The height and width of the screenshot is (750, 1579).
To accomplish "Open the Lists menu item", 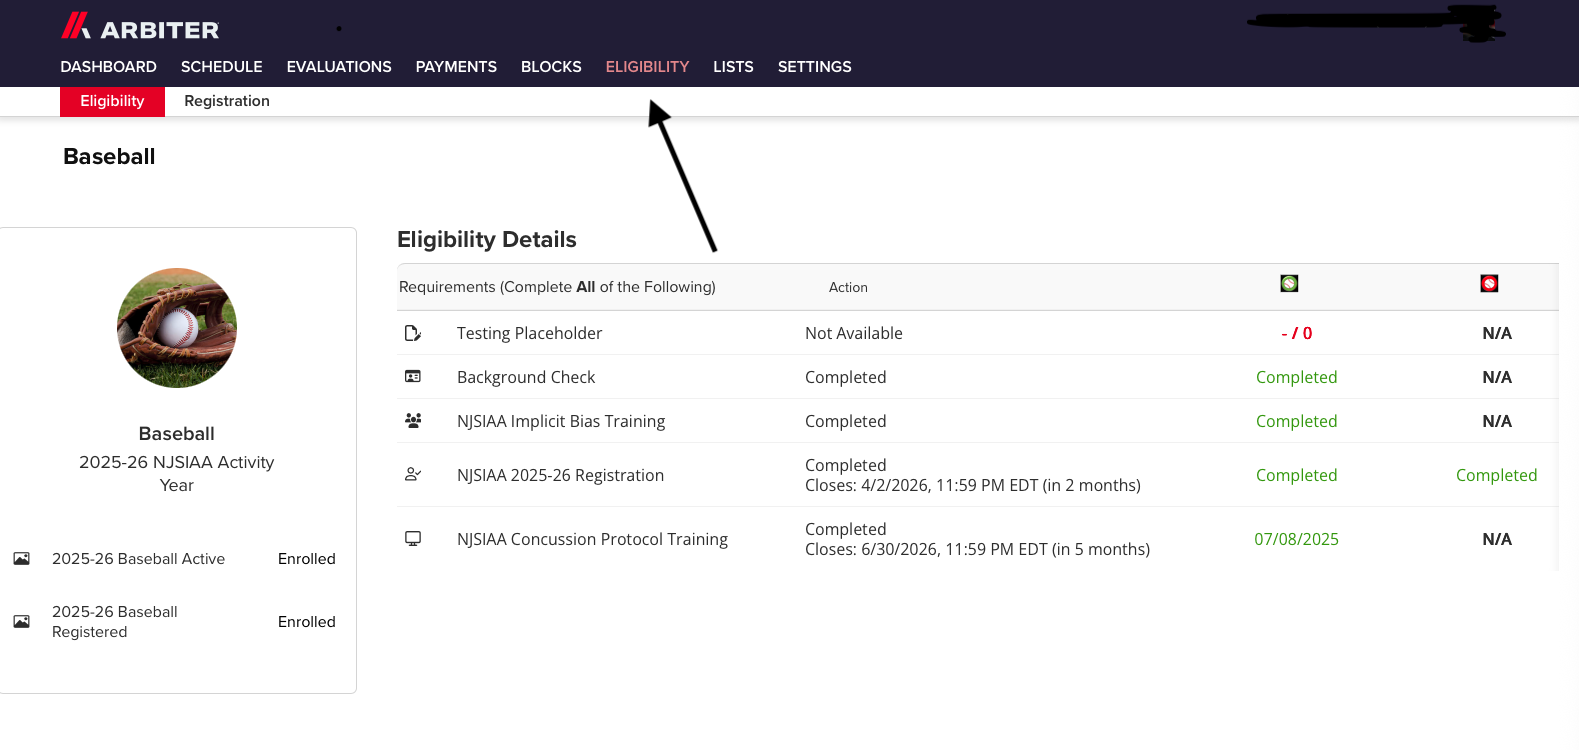I will point(733,67).
